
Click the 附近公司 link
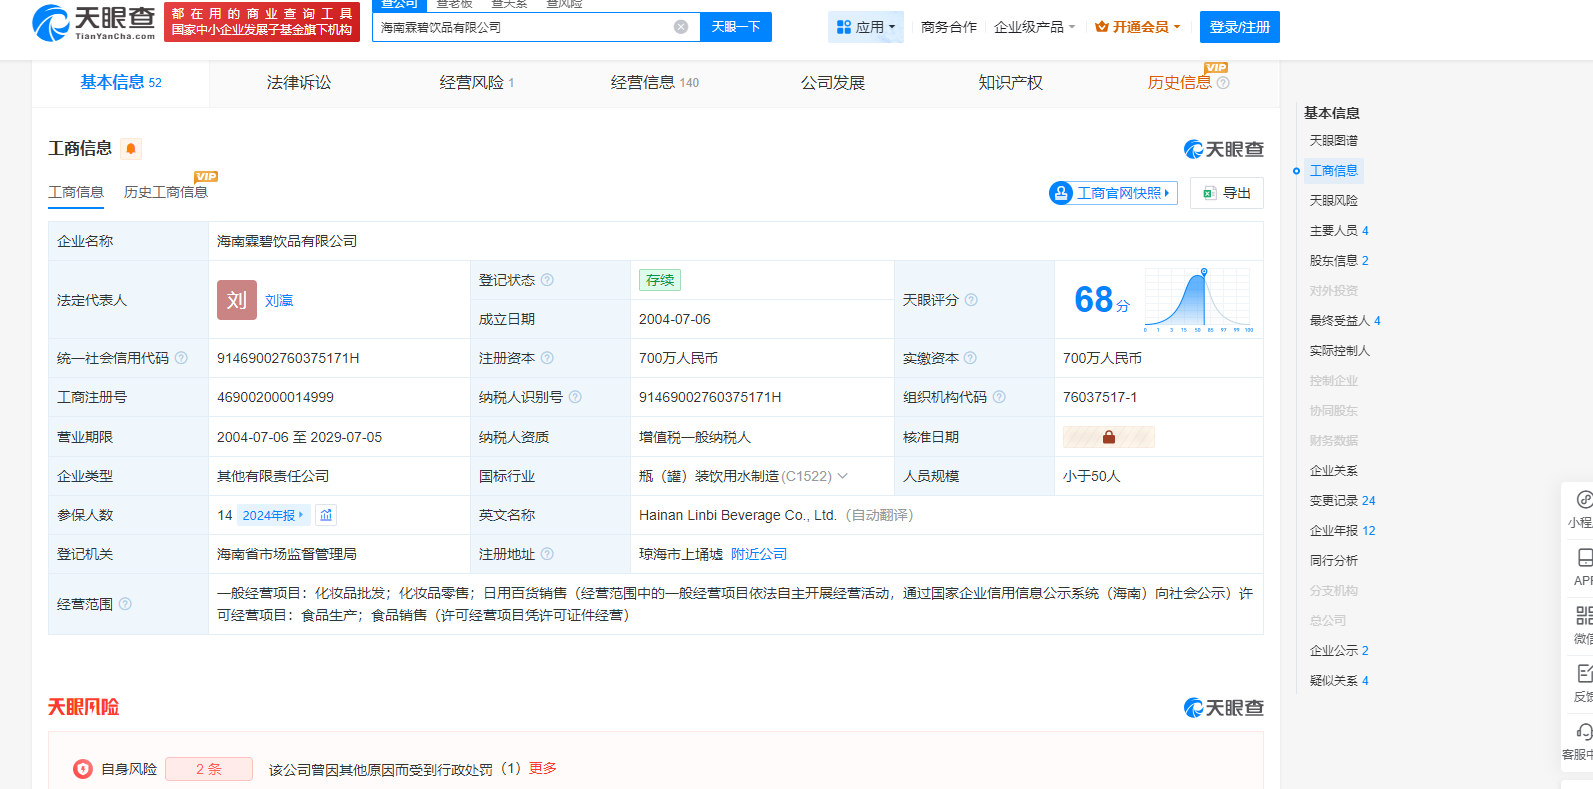tap(758, 554)
